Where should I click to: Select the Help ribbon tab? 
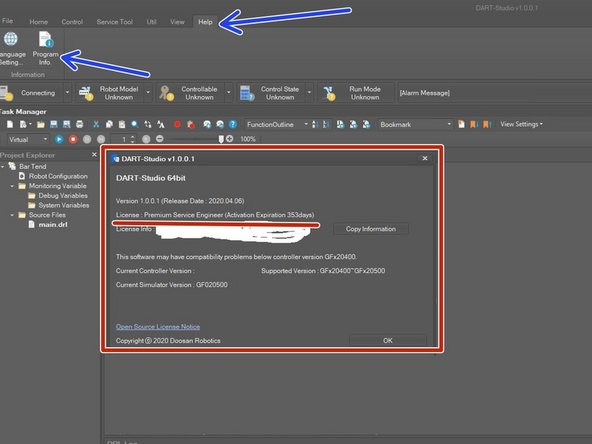(x=205, y=22)
